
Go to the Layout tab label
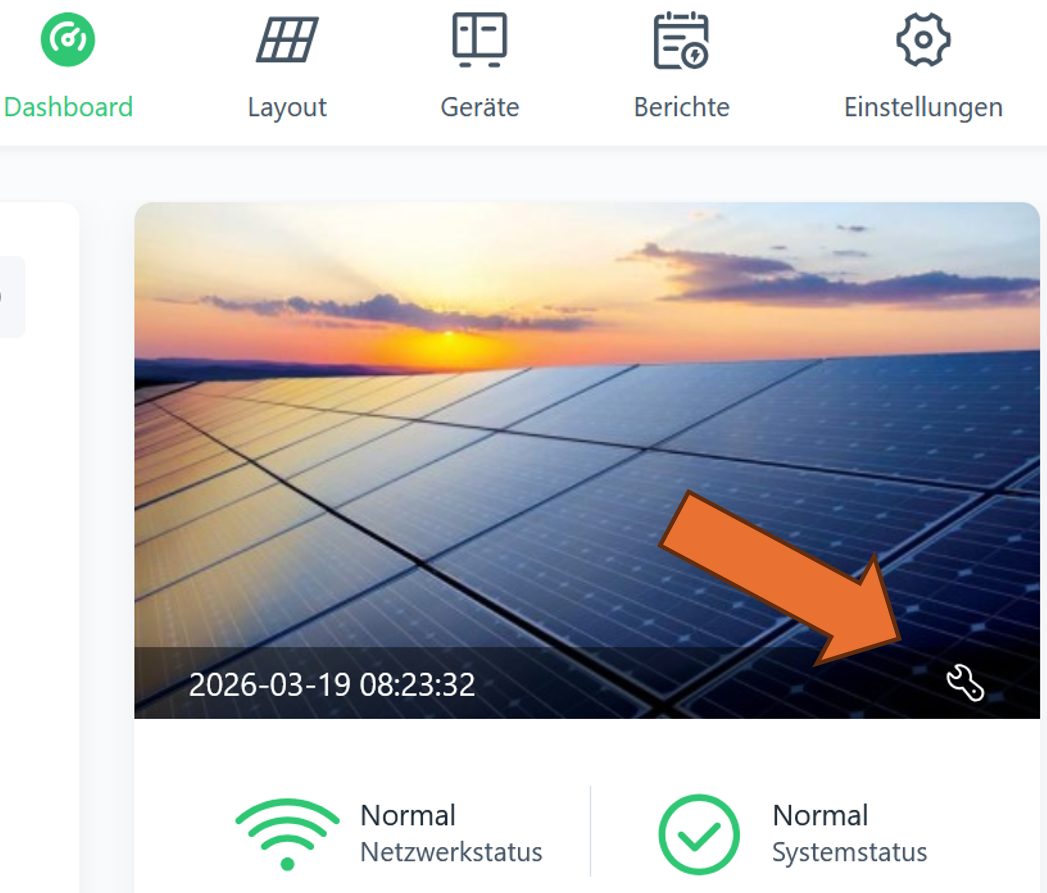coord(287,107)
